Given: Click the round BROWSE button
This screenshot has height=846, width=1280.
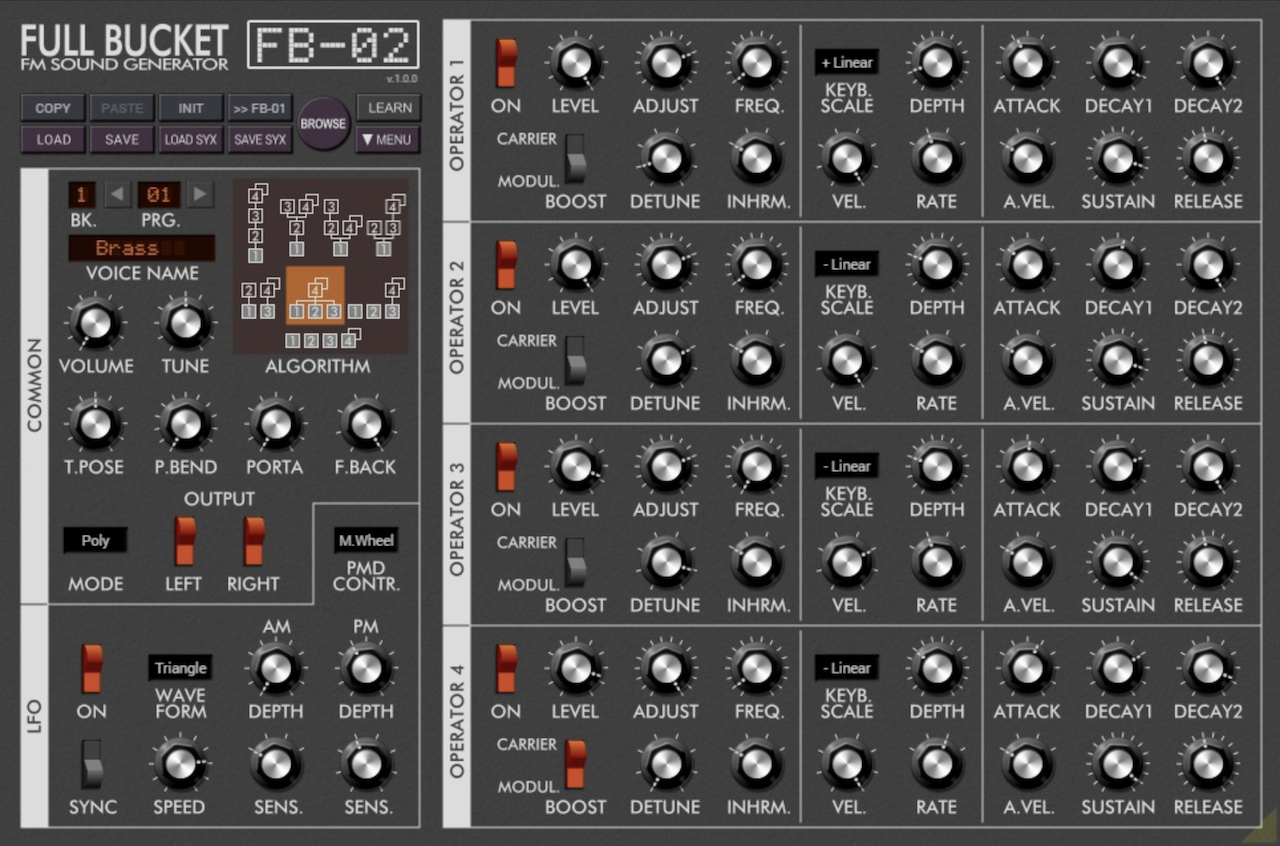Looking at the screenshot, I should 324,124.
